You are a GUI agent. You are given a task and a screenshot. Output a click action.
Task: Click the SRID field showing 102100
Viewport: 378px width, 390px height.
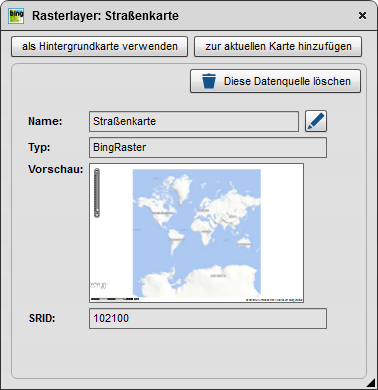point(208,318)
